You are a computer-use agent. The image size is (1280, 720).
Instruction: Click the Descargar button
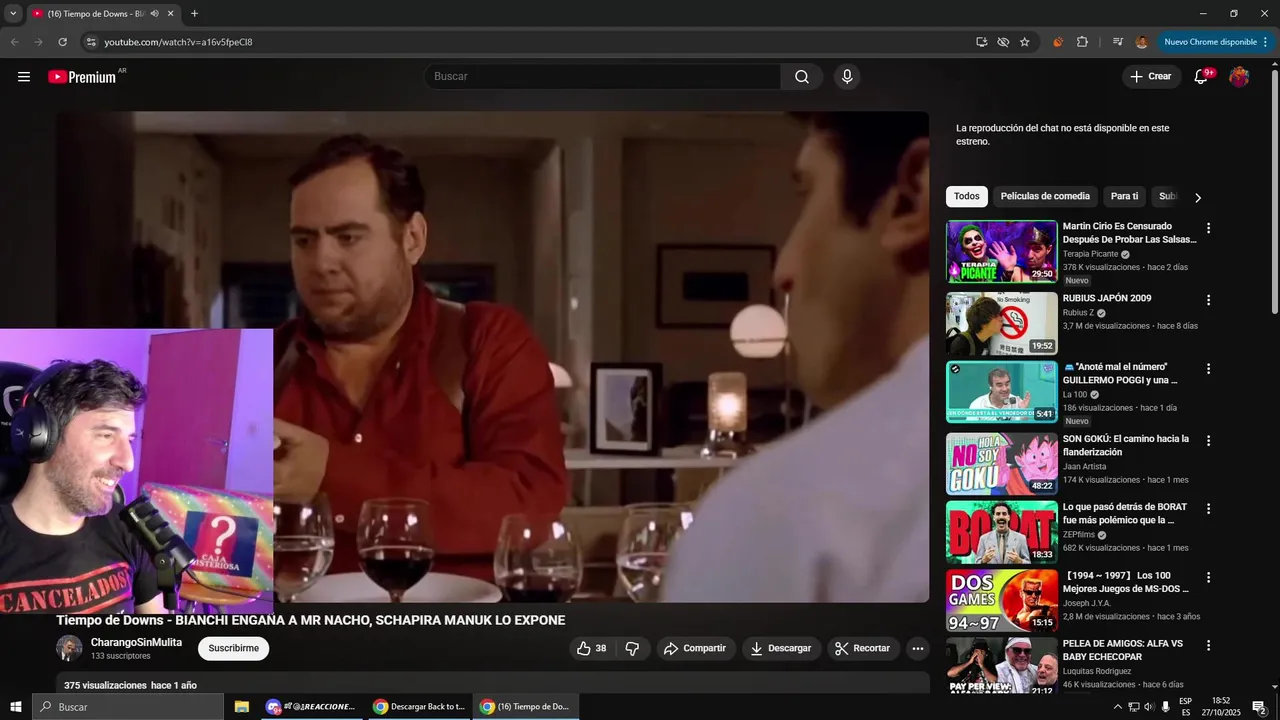[x=781, y=648]
